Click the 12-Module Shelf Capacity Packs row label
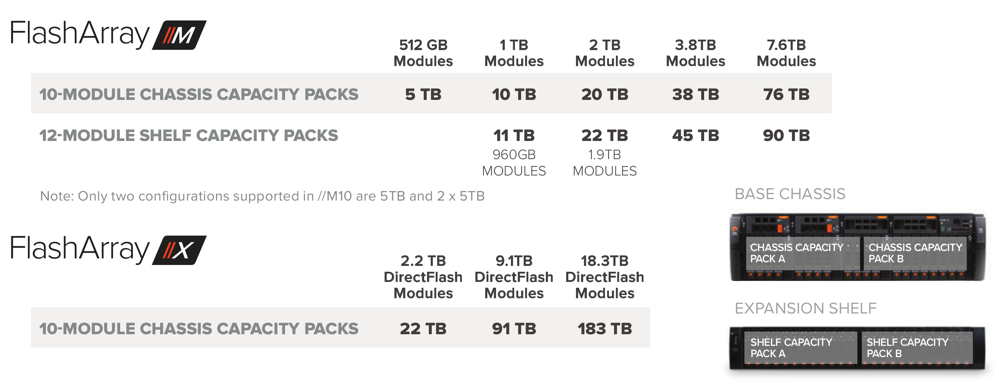Image resolution: width=999 pixels, height=388 pixels. coord(189,136)
